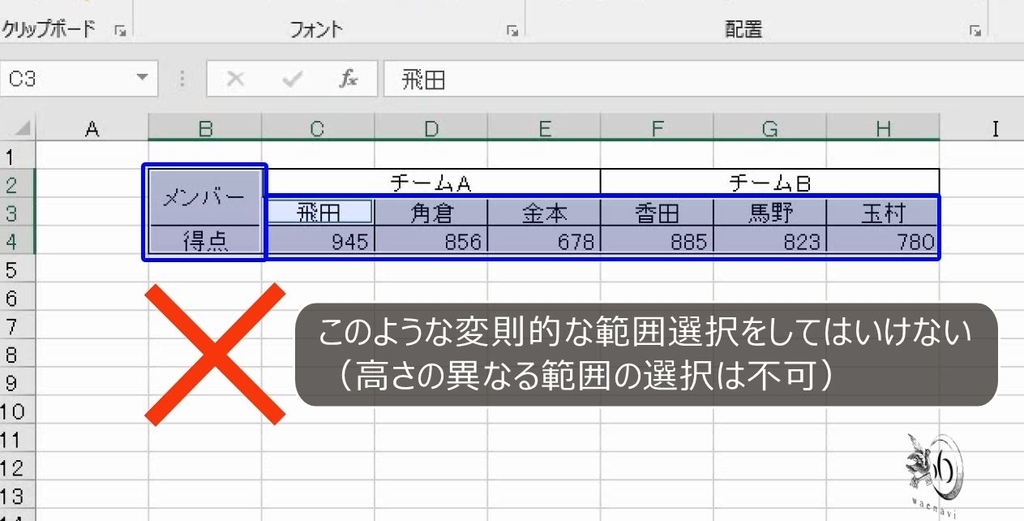Open the alignment group dialog launcher
Image resolution: width=1024 pixels, height=521 pixels.
click(x=975, y=30)
